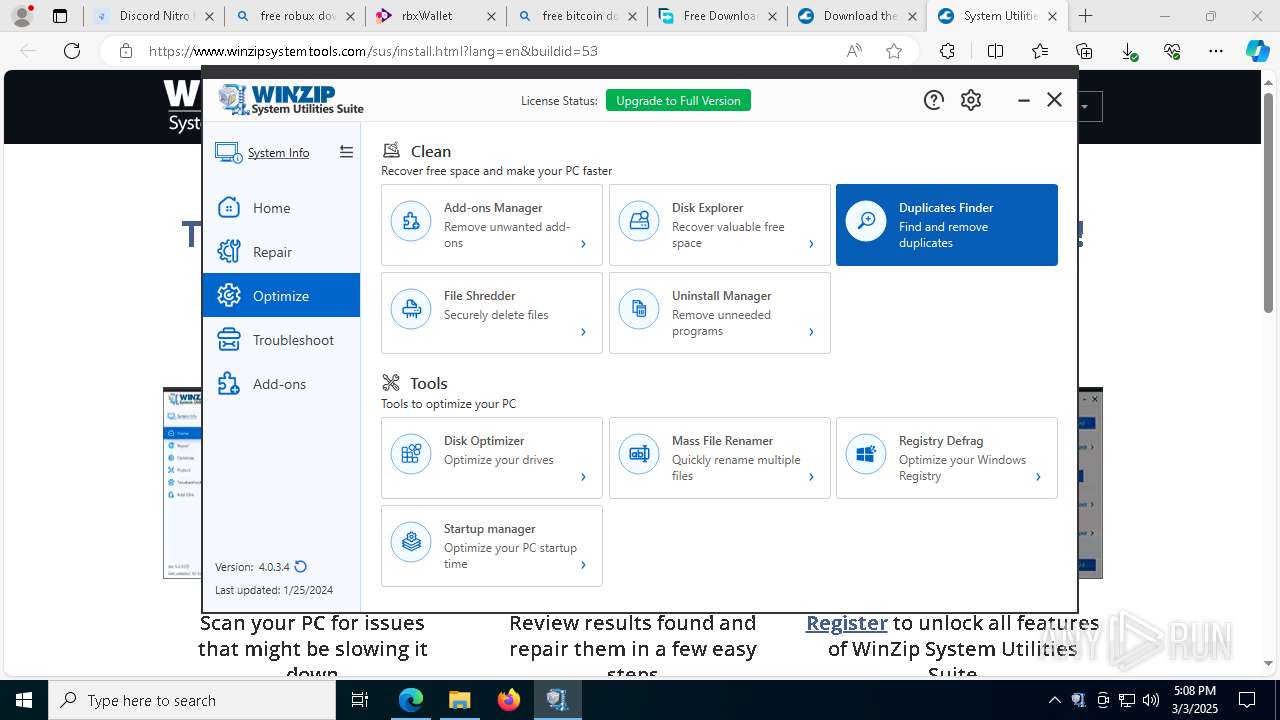Screen dimensions: 1280x720
Task: Click the Register link on webpage
Action: [x=847, y=623]
